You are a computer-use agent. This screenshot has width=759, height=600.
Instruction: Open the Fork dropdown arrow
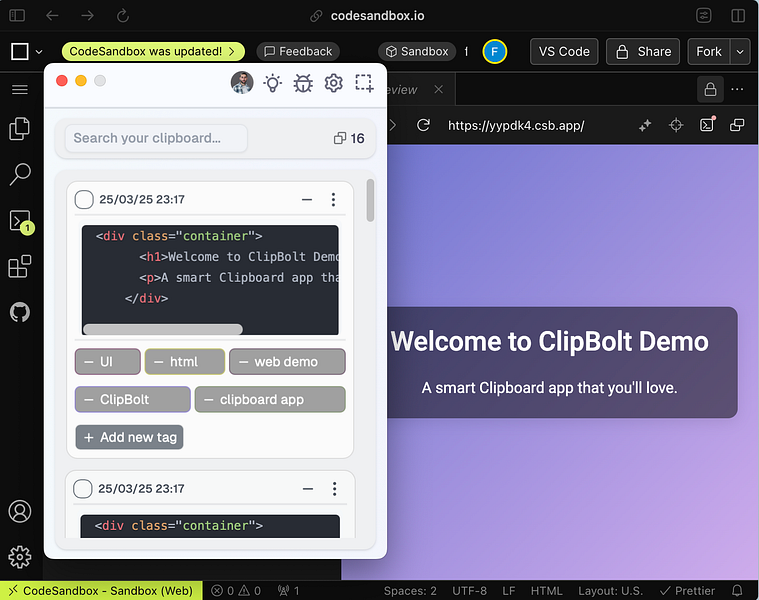[x=740, y=51]
